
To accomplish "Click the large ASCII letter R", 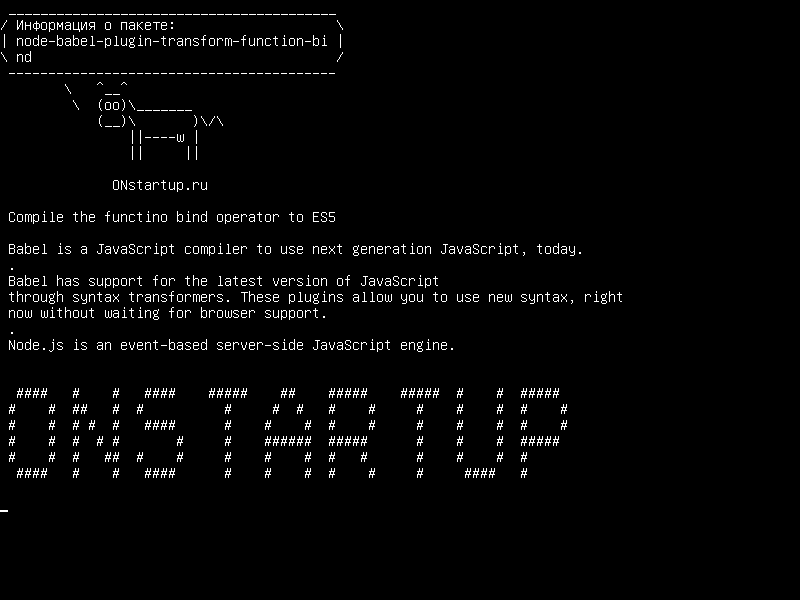I will pos(352,433).
